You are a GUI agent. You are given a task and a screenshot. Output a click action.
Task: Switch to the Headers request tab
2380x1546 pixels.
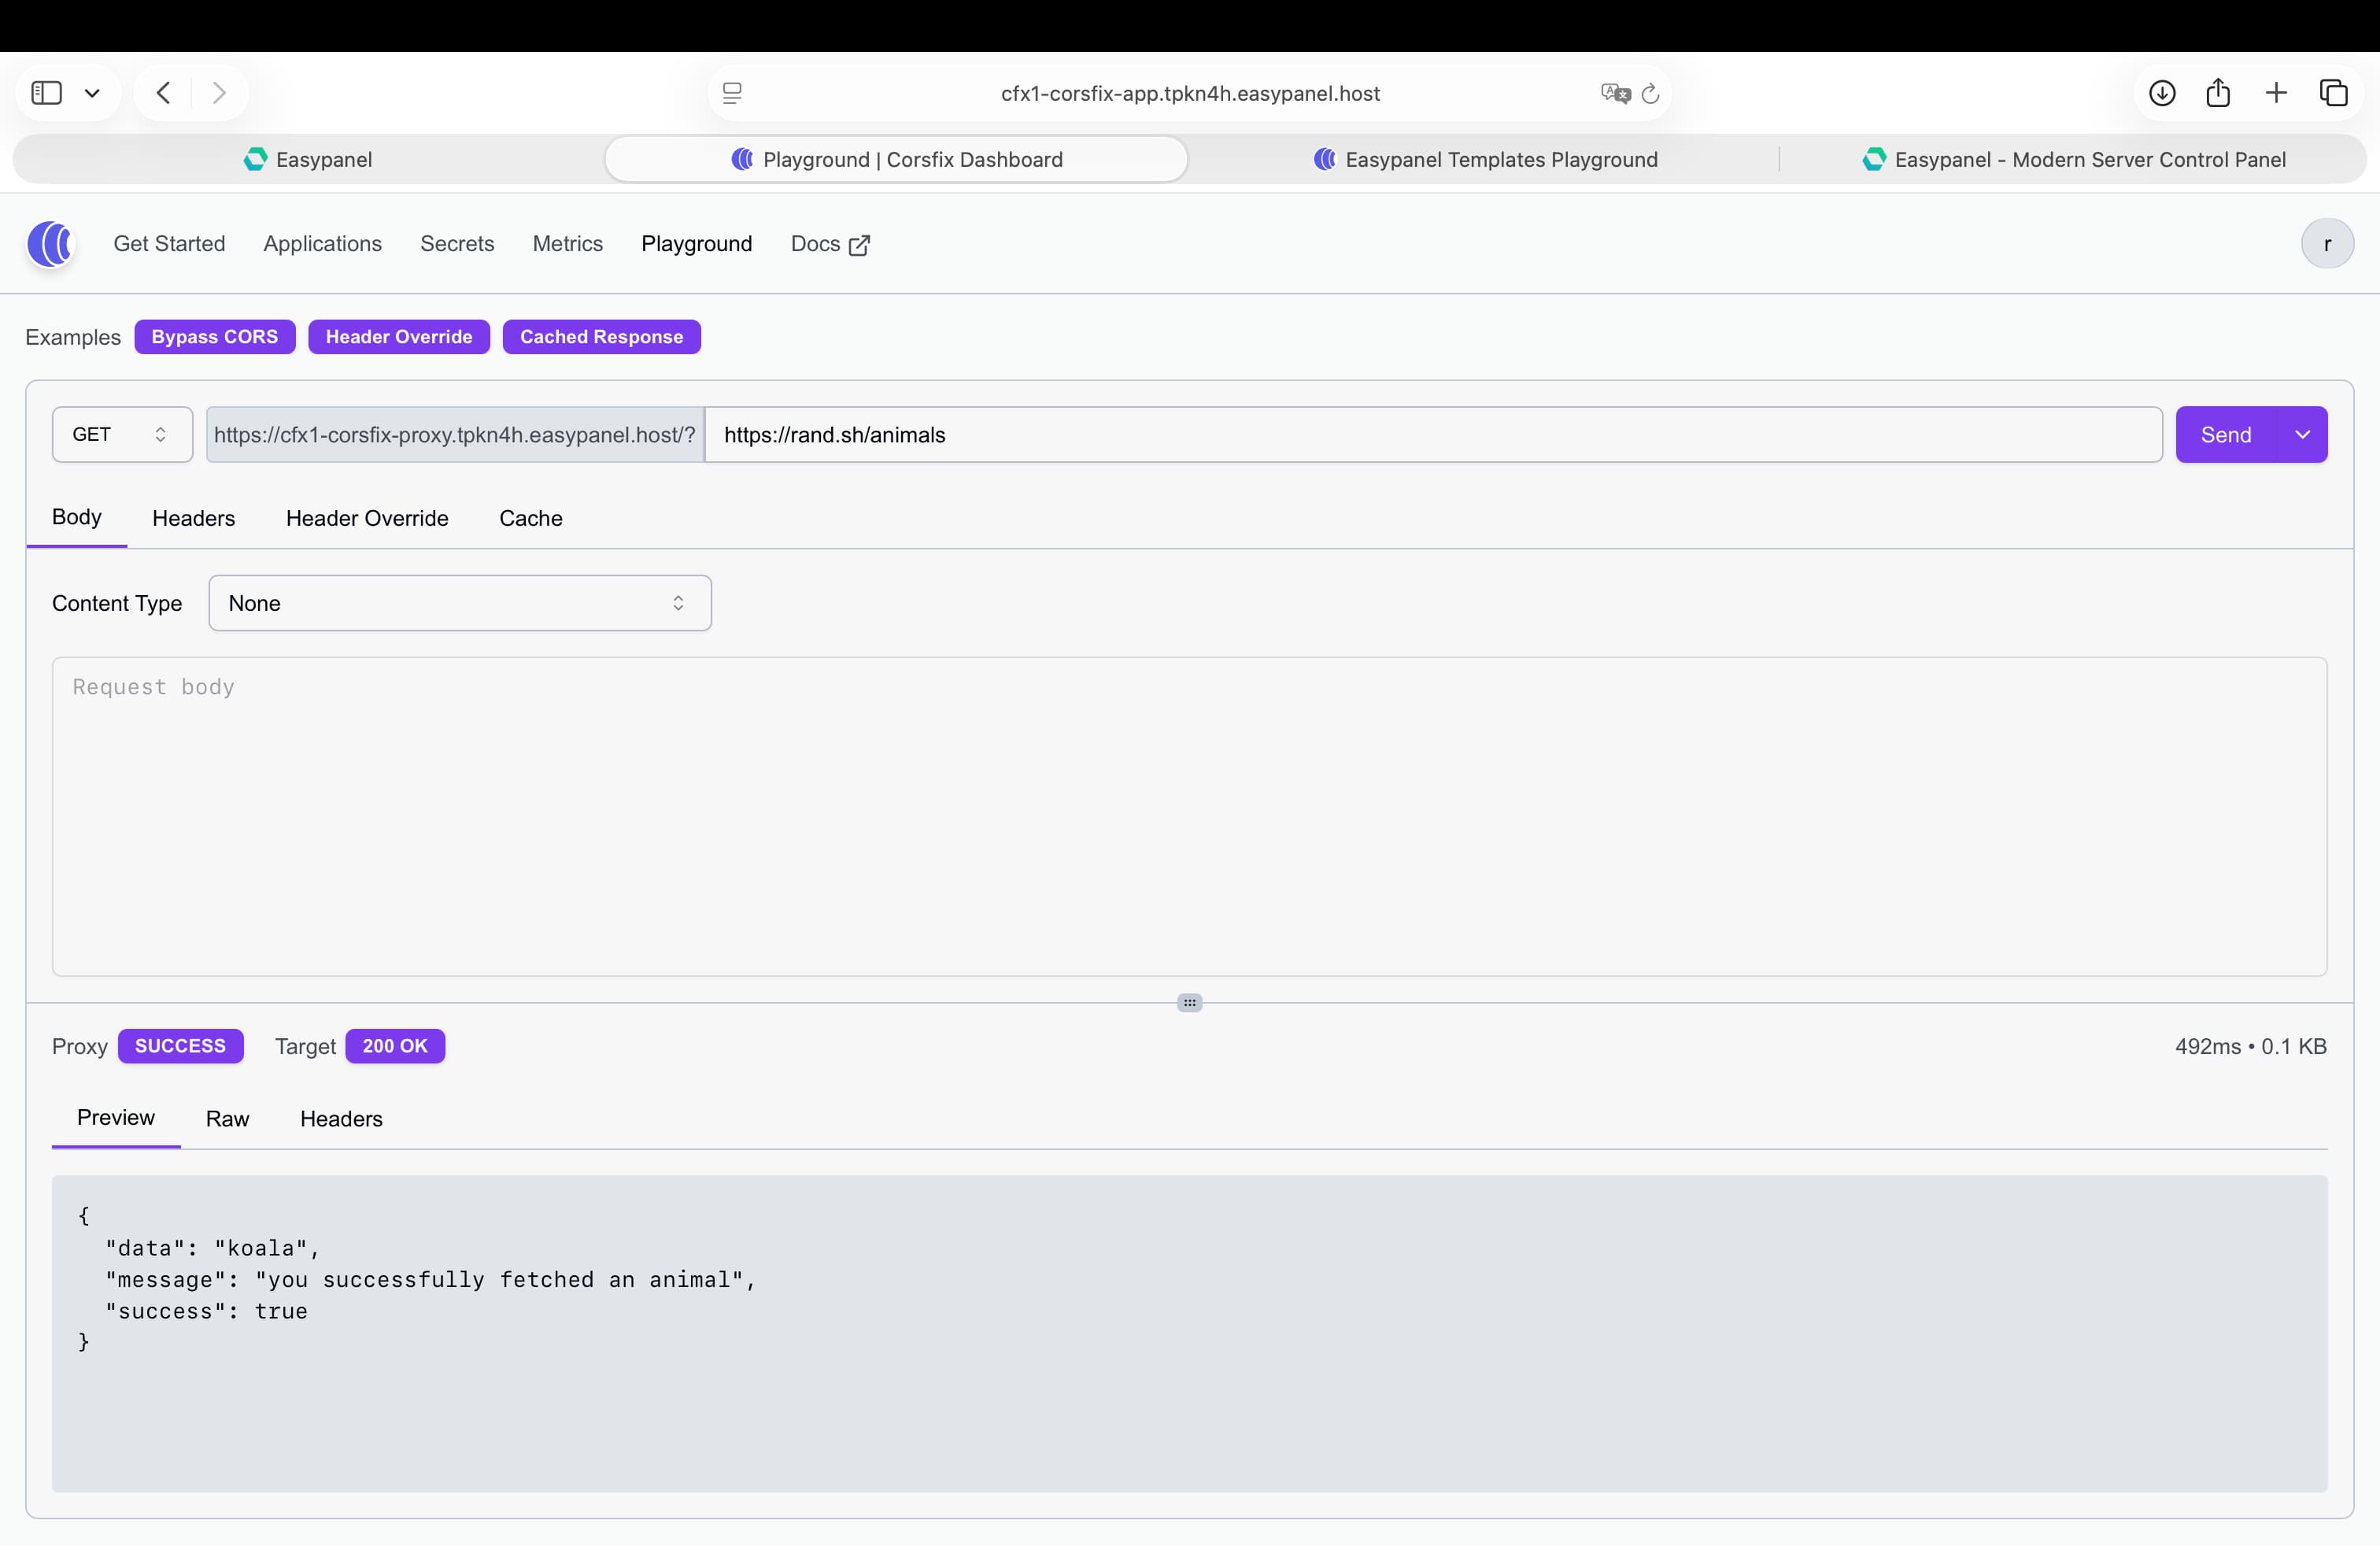(193, 518)
